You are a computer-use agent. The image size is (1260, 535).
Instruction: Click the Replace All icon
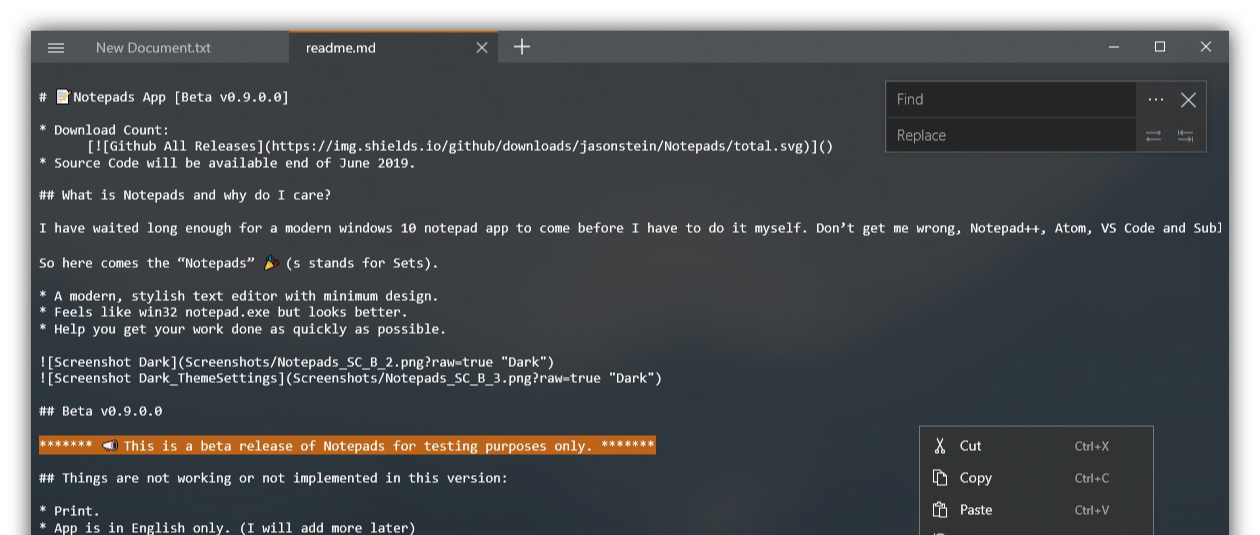click(1185, 136)
